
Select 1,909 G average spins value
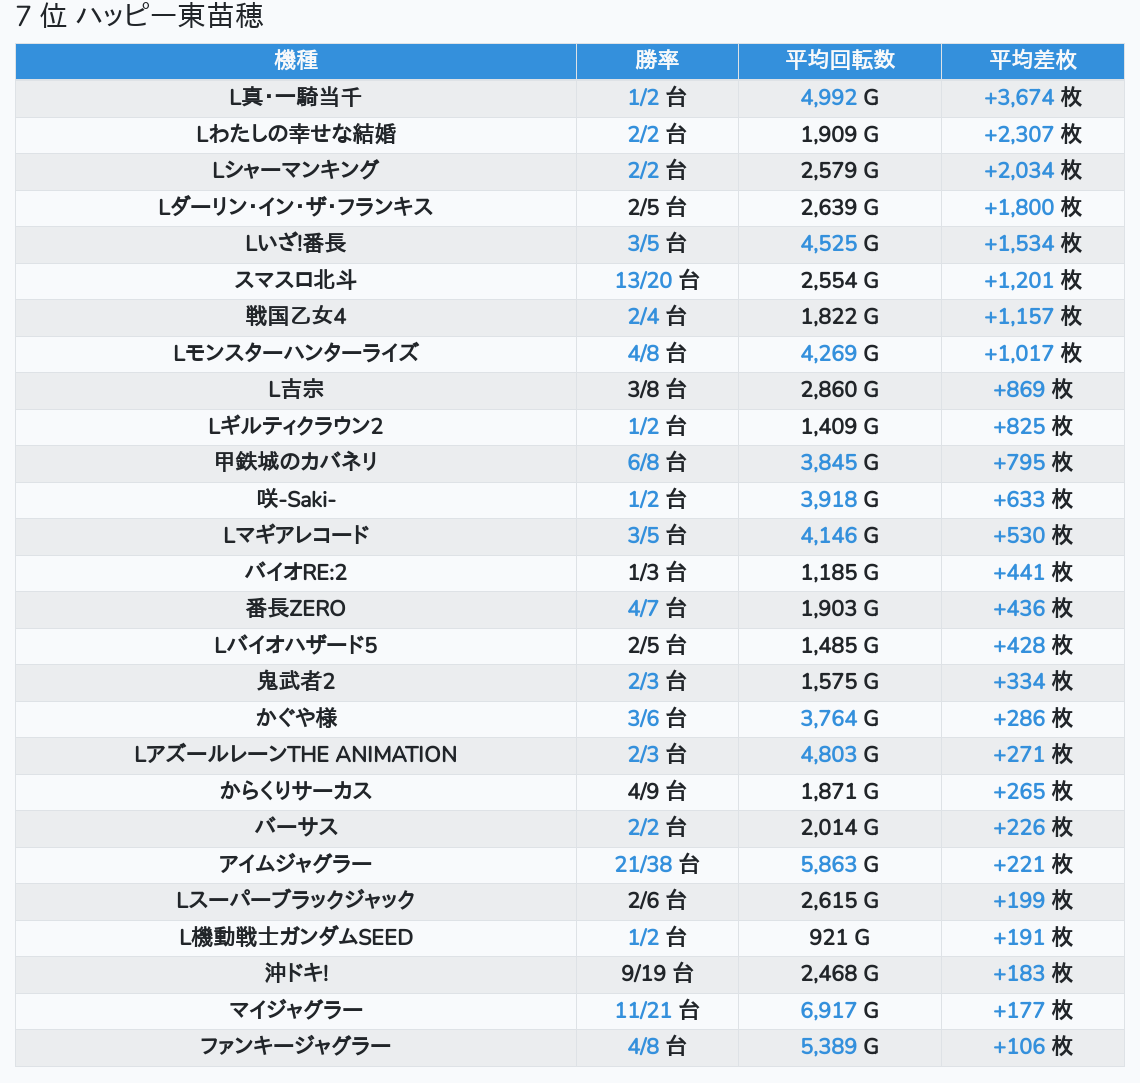coord(840,134)
